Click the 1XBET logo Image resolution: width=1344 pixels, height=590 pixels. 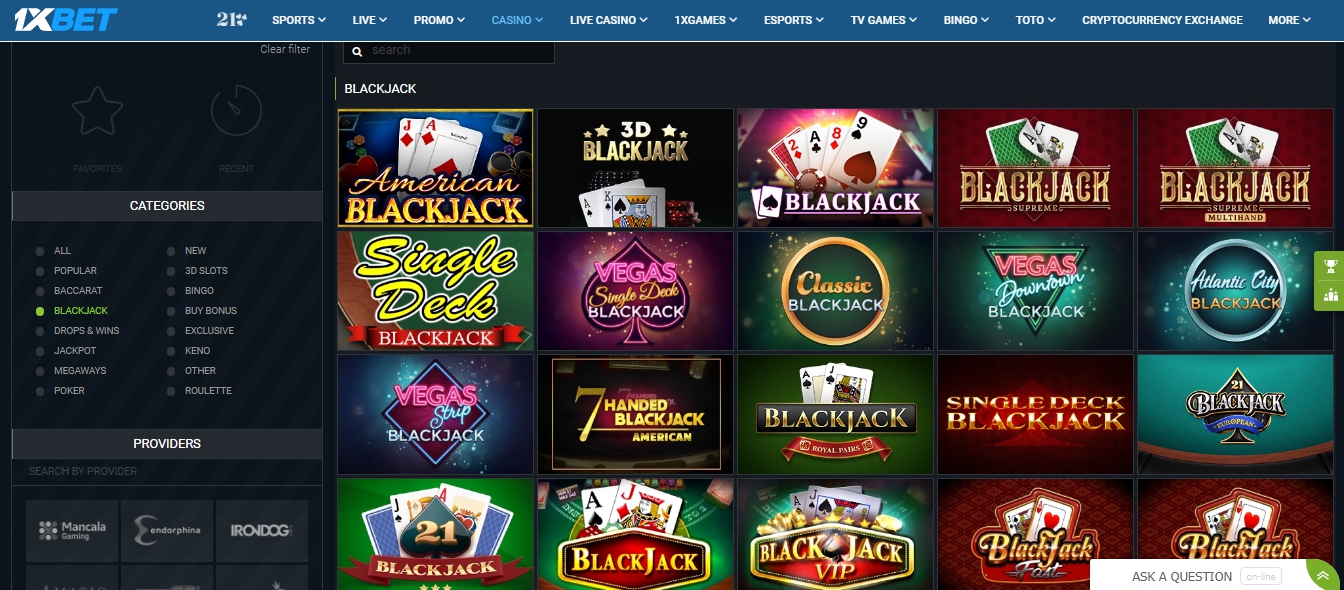pos(65,19)
